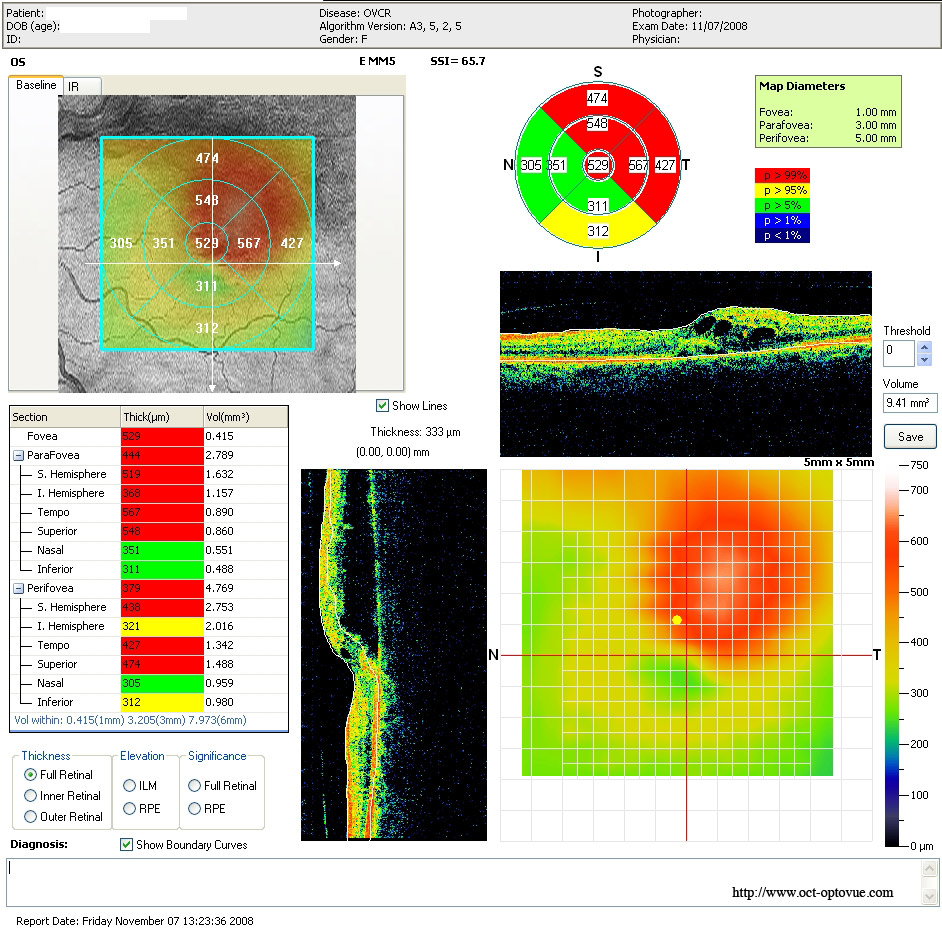The height and width of the screenshot is (929, 942).
Task: Select Full Retinal significance option
Action: pos(194,785)
